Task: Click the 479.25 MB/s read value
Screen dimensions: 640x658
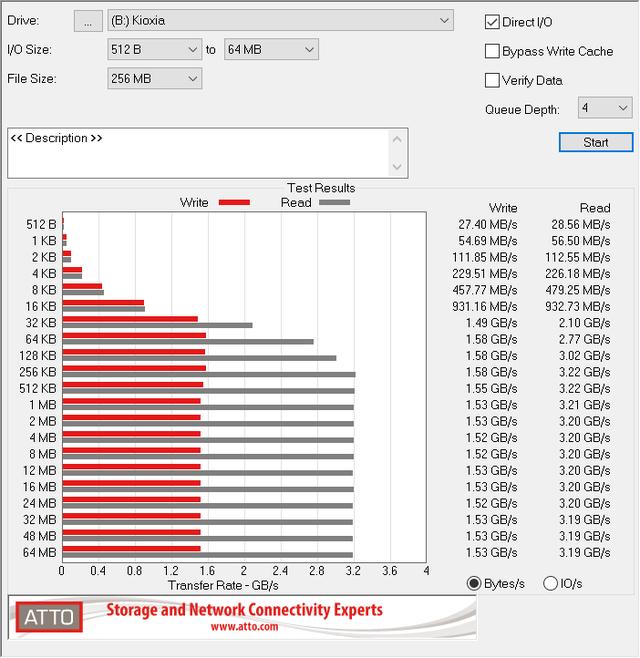Action: pyautogui.click(x=577, y=290)
